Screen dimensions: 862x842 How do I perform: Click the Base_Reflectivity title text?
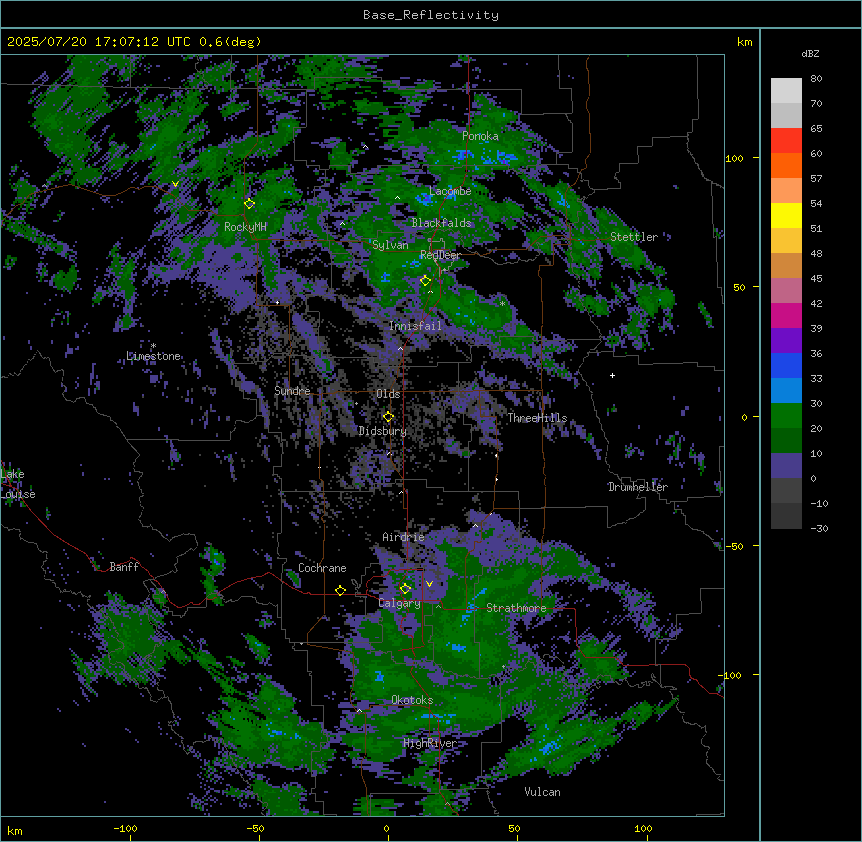coord(431,15)
